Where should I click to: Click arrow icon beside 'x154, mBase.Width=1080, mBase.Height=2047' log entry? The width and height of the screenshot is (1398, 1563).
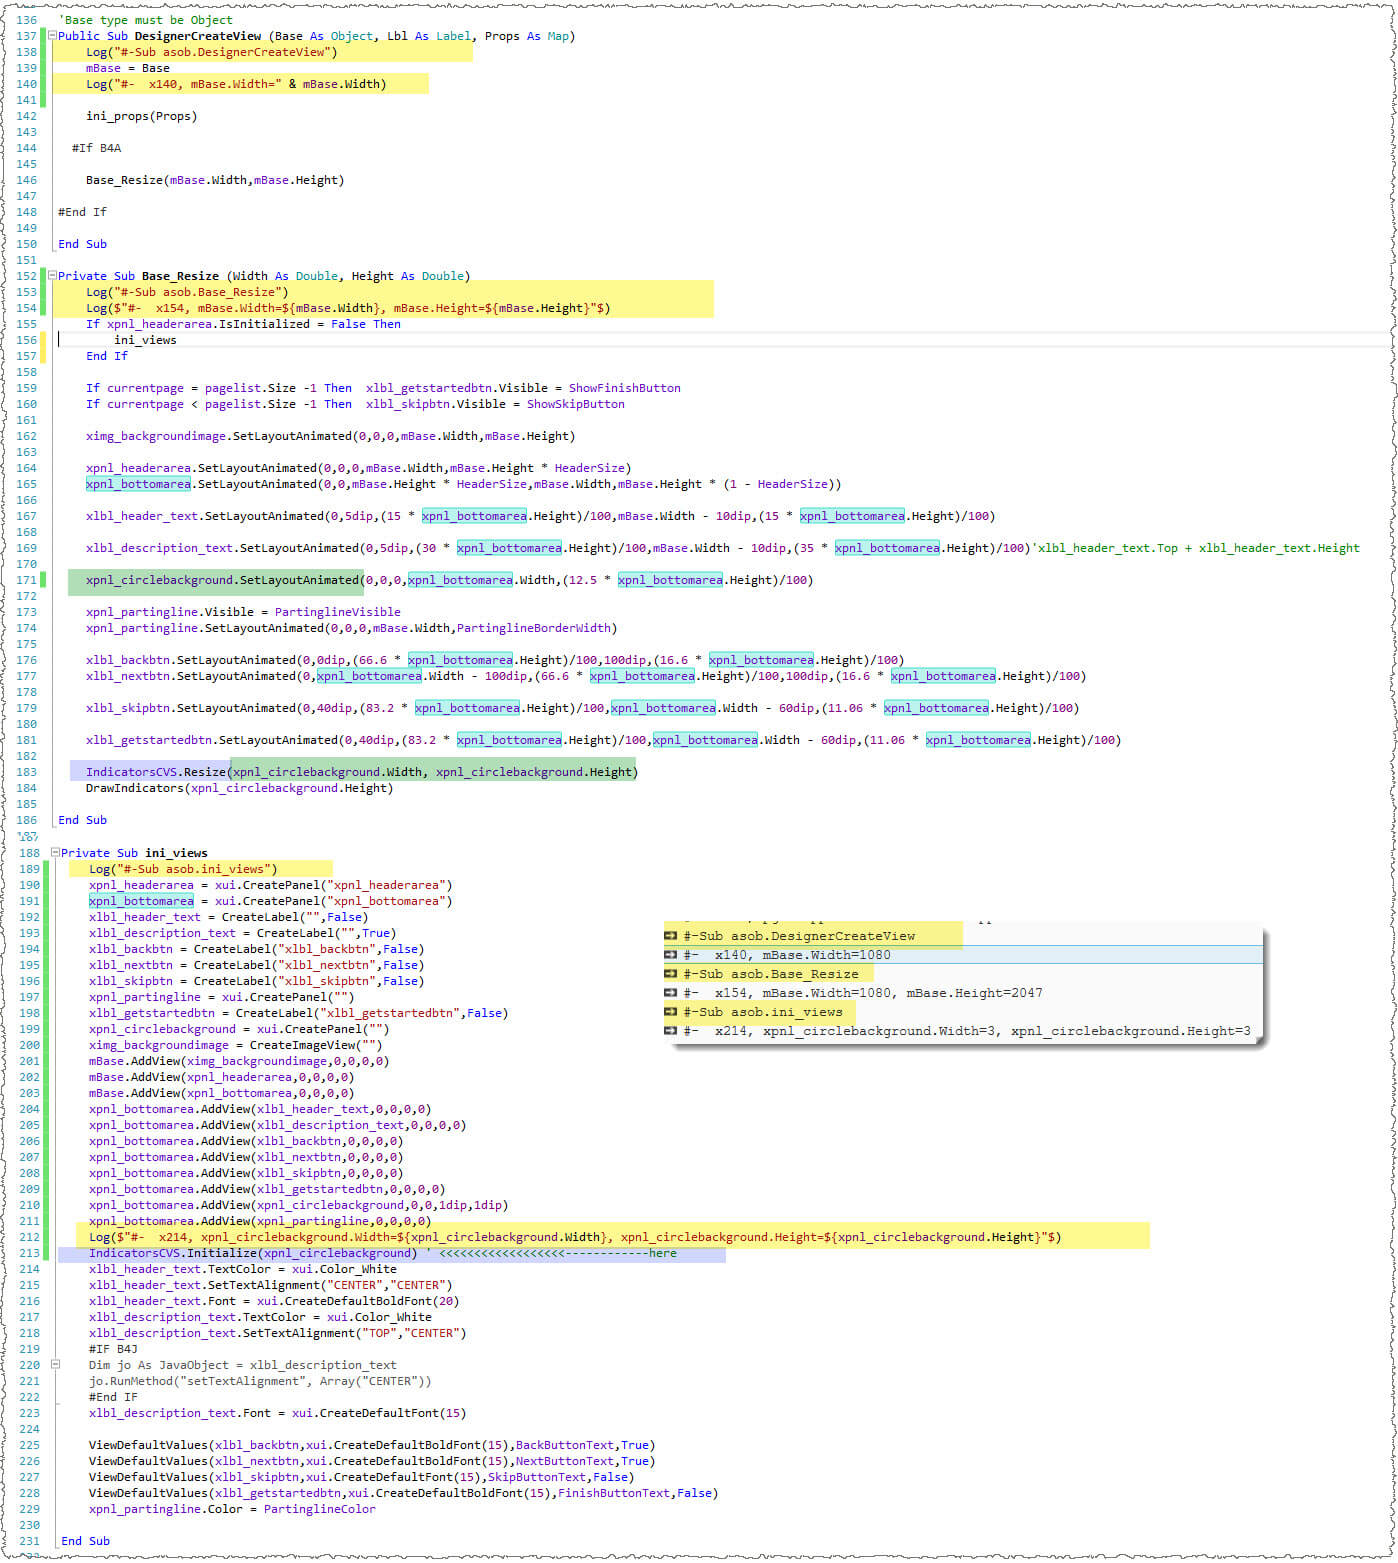671,993
